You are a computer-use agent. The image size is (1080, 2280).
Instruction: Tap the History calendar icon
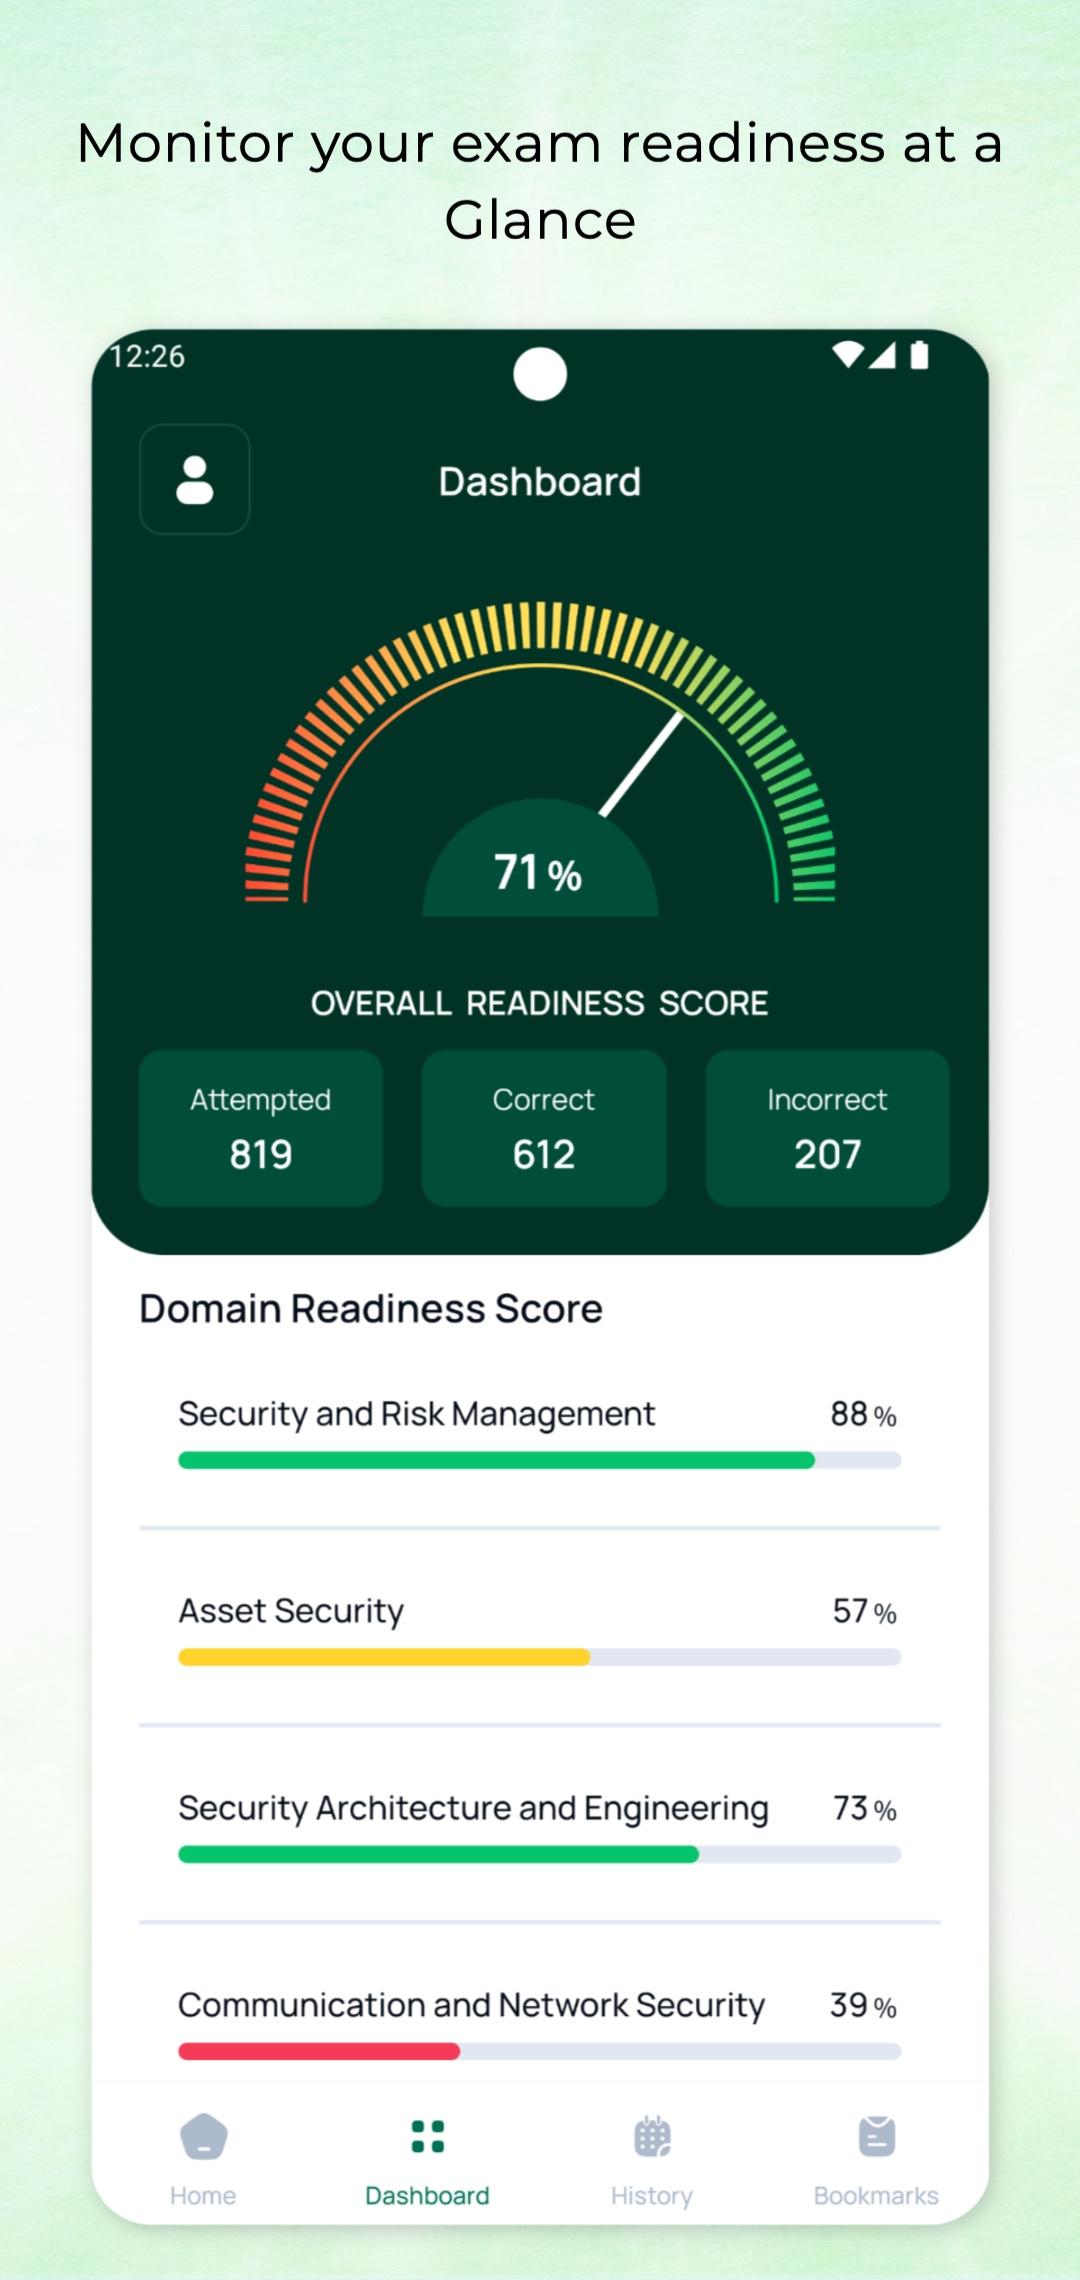[652, 2137]
